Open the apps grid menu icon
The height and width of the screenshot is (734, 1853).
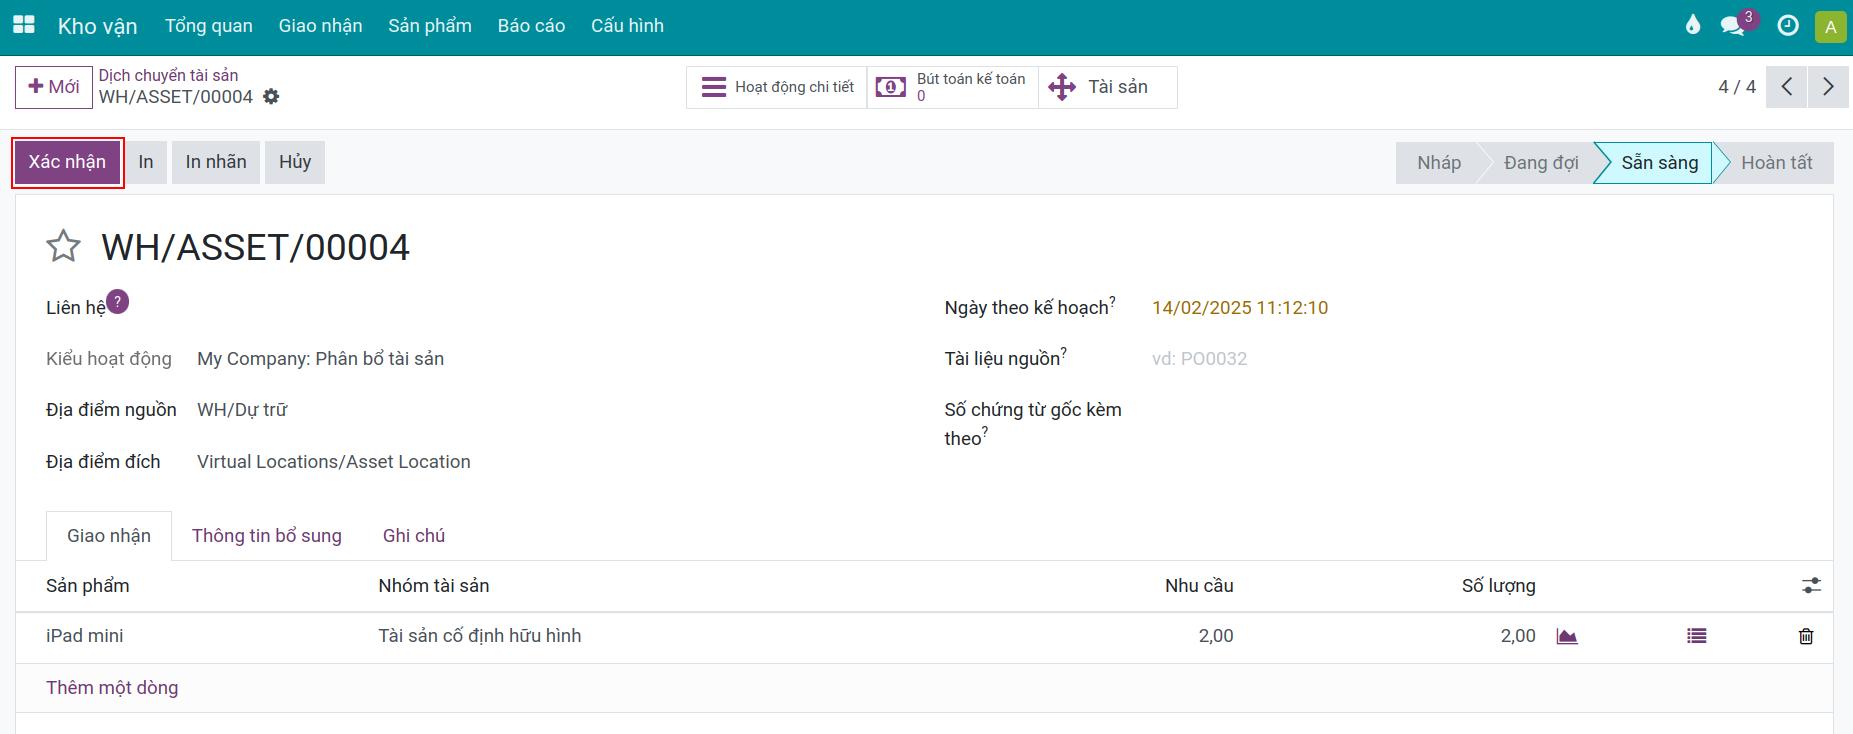click(x=23, y=25)
